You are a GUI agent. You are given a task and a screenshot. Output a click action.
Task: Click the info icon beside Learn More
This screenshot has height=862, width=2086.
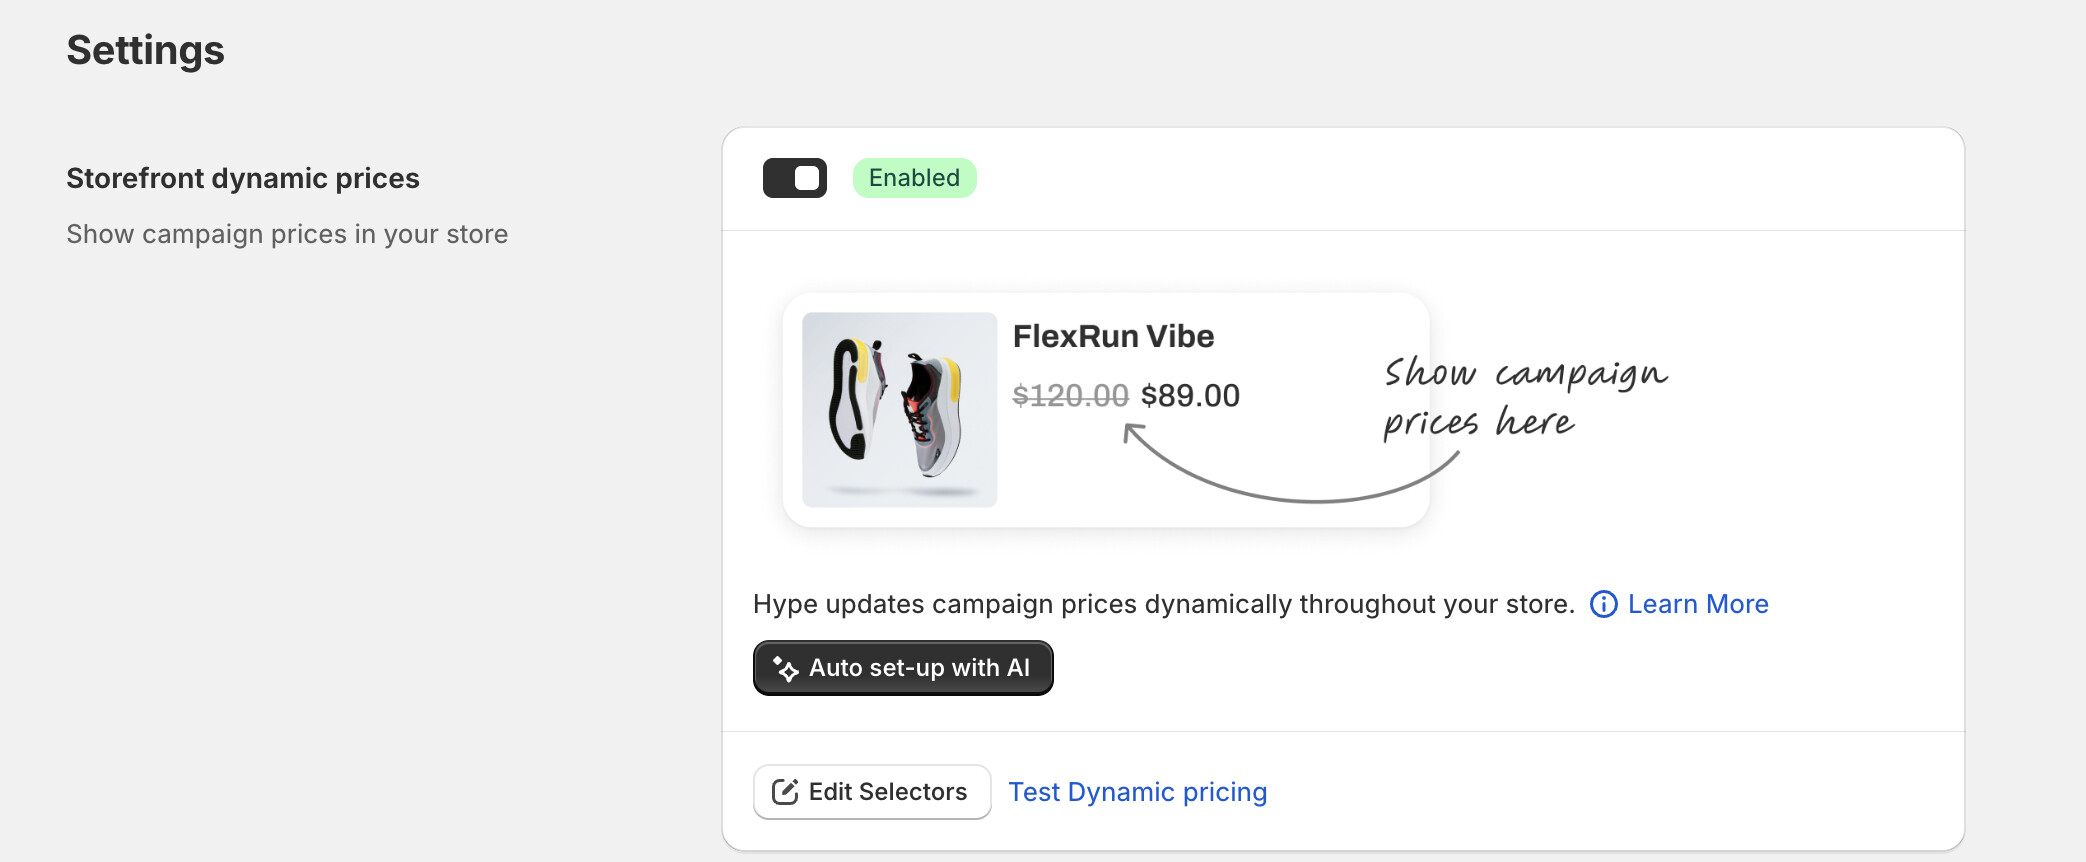[1603, 605]
